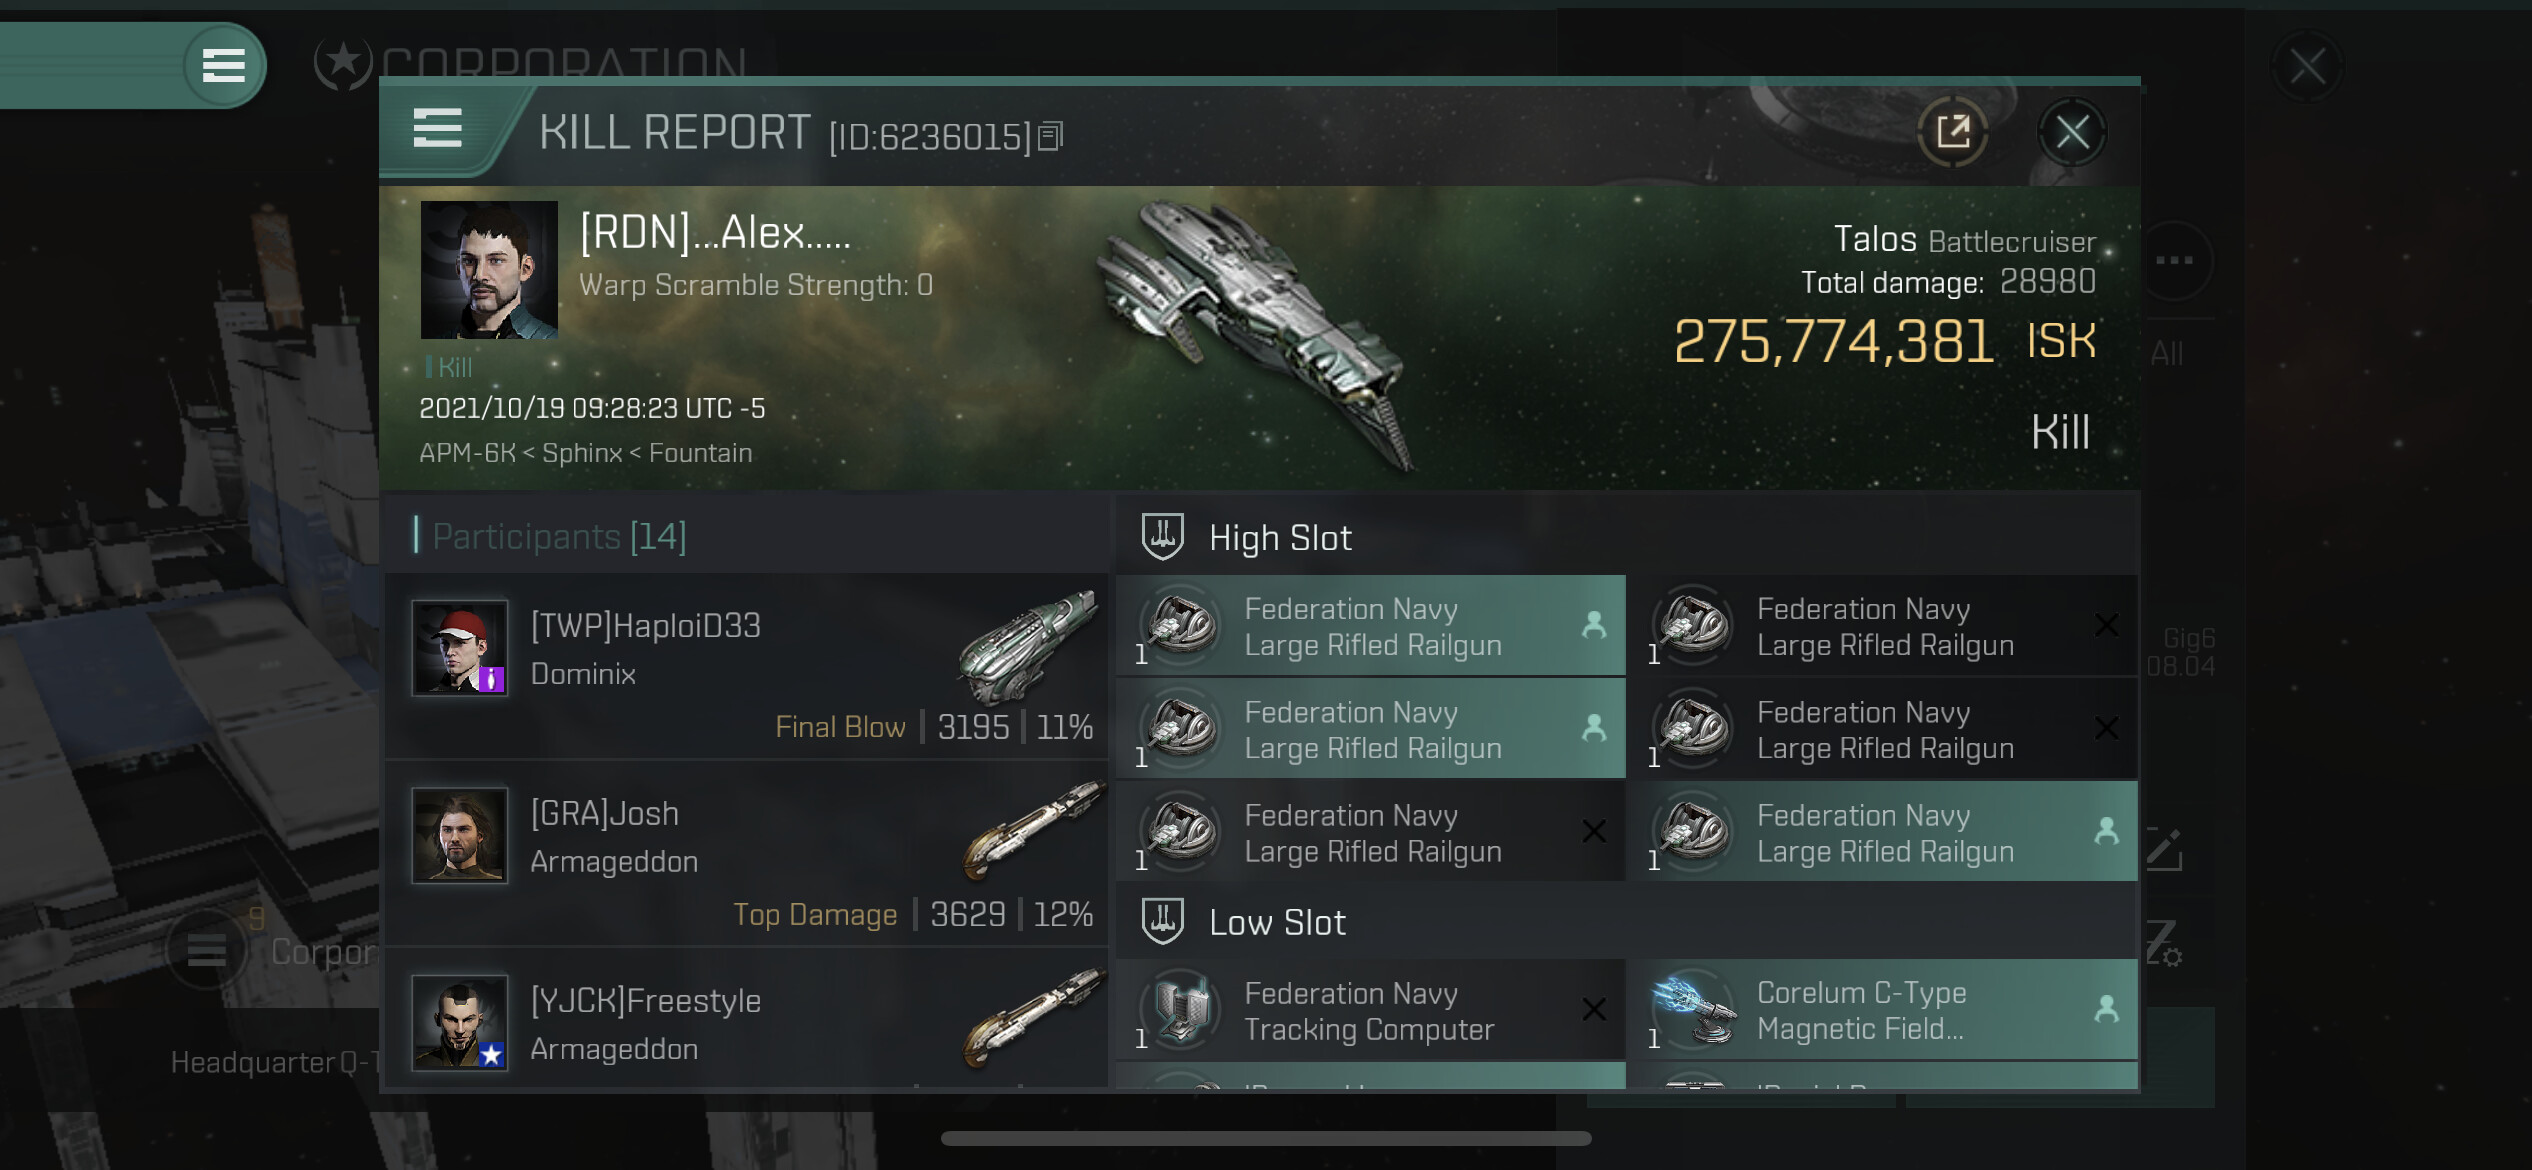Open the top-left green main menu button
This screenshot has height=1170, width=2532.
(x=224, y=66)
